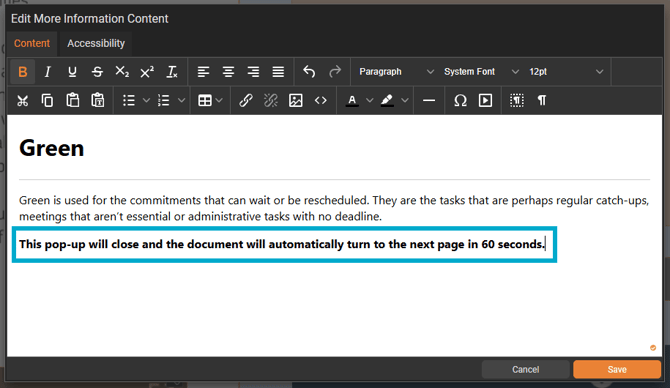
Task: Undo the last edit
Action: (309, 72)
